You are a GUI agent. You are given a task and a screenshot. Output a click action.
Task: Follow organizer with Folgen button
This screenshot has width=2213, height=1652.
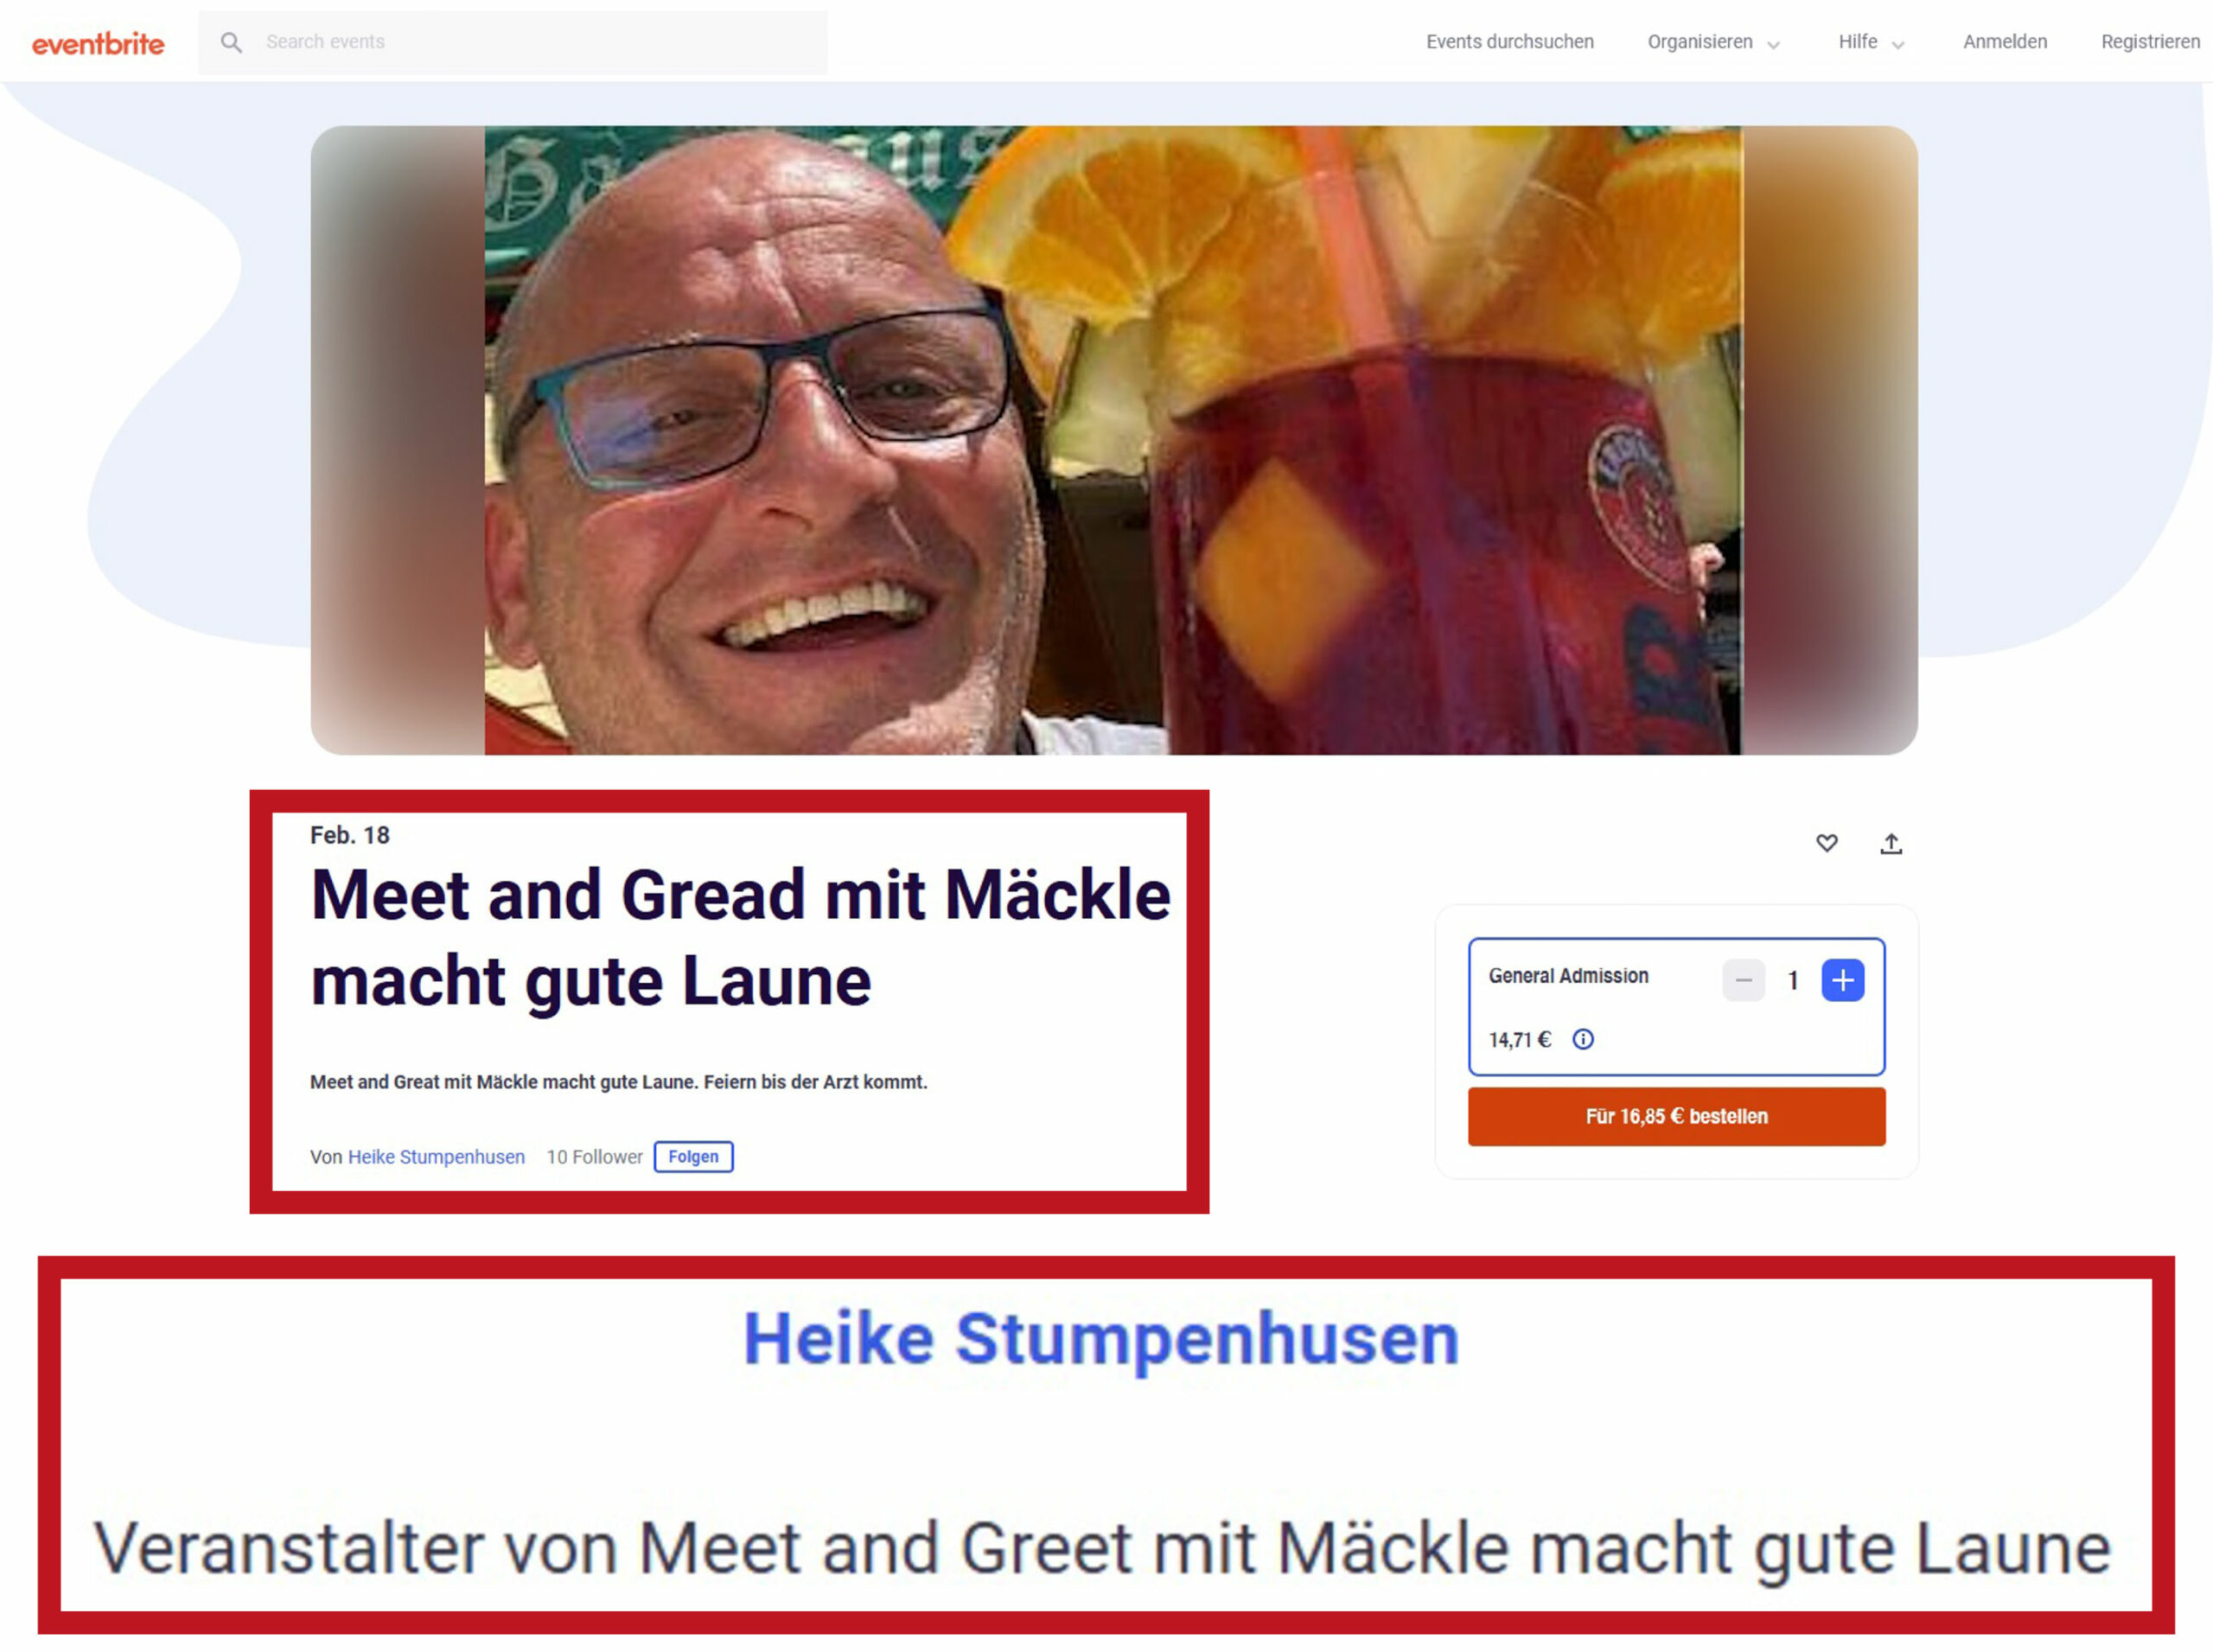[x=693, y=1156]
